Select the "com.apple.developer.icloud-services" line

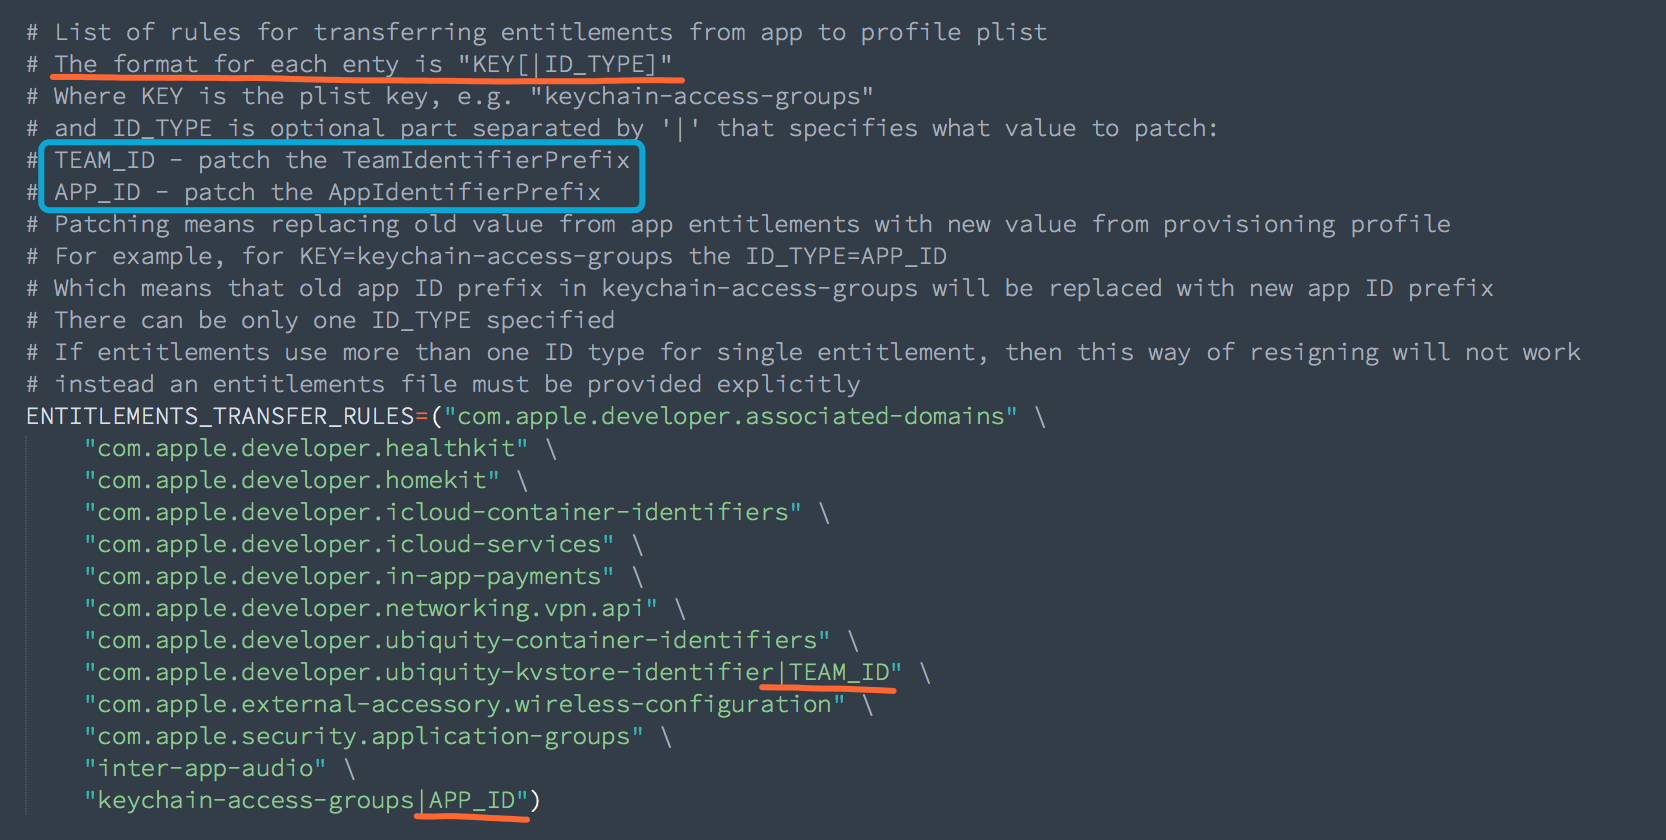(349, 544)
